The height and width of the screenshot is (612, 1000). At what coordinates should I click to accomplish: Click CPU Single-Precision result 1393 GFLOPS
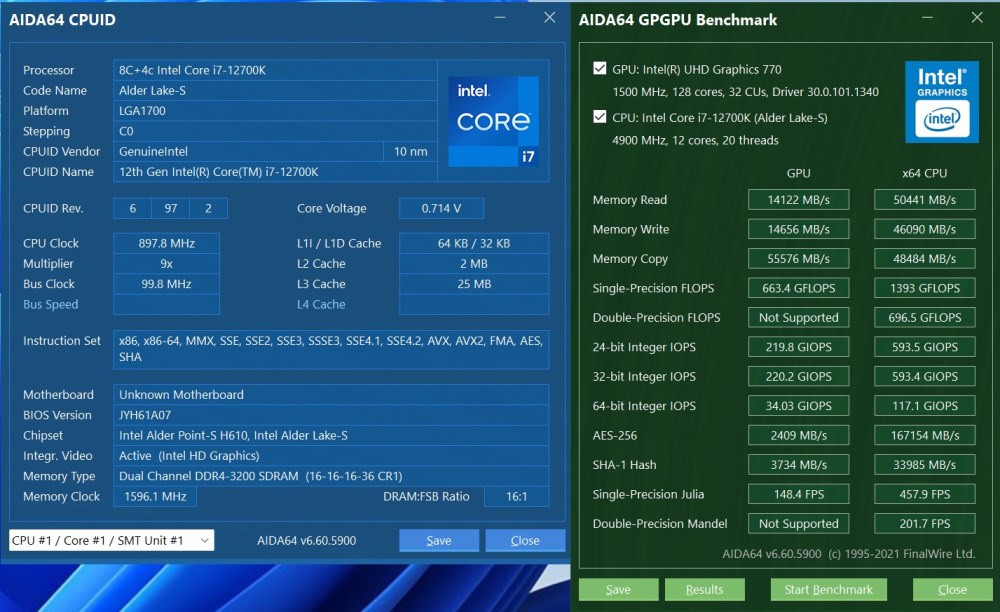click(x=925, y=288)
